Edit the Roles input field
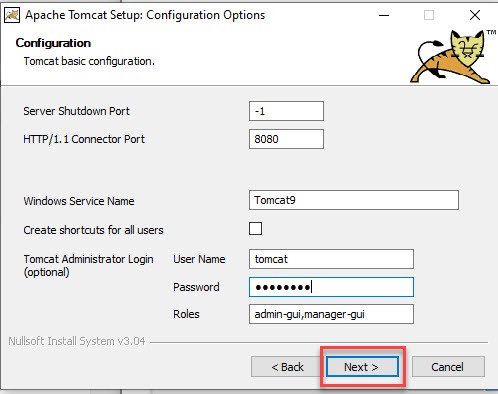The height and width of the screenshot is (394, 498). point(331,314)
